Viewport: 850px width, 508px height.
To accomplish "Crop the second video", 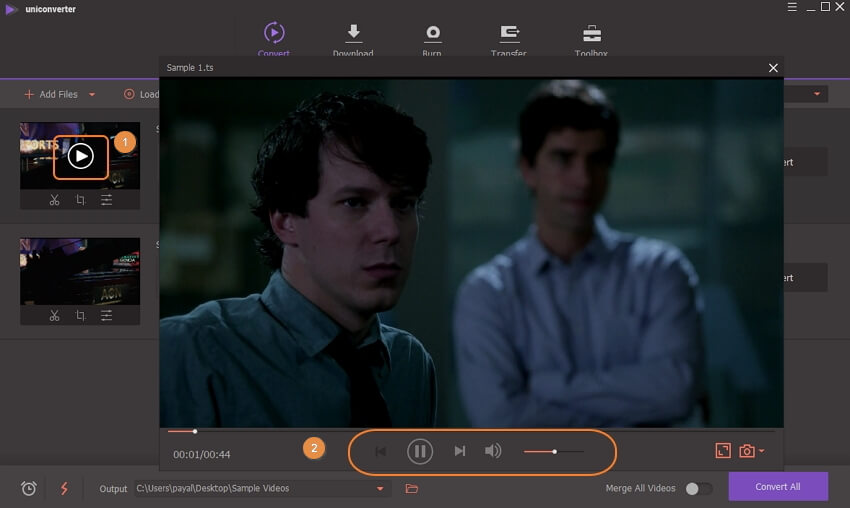I will tap(80, 316).
